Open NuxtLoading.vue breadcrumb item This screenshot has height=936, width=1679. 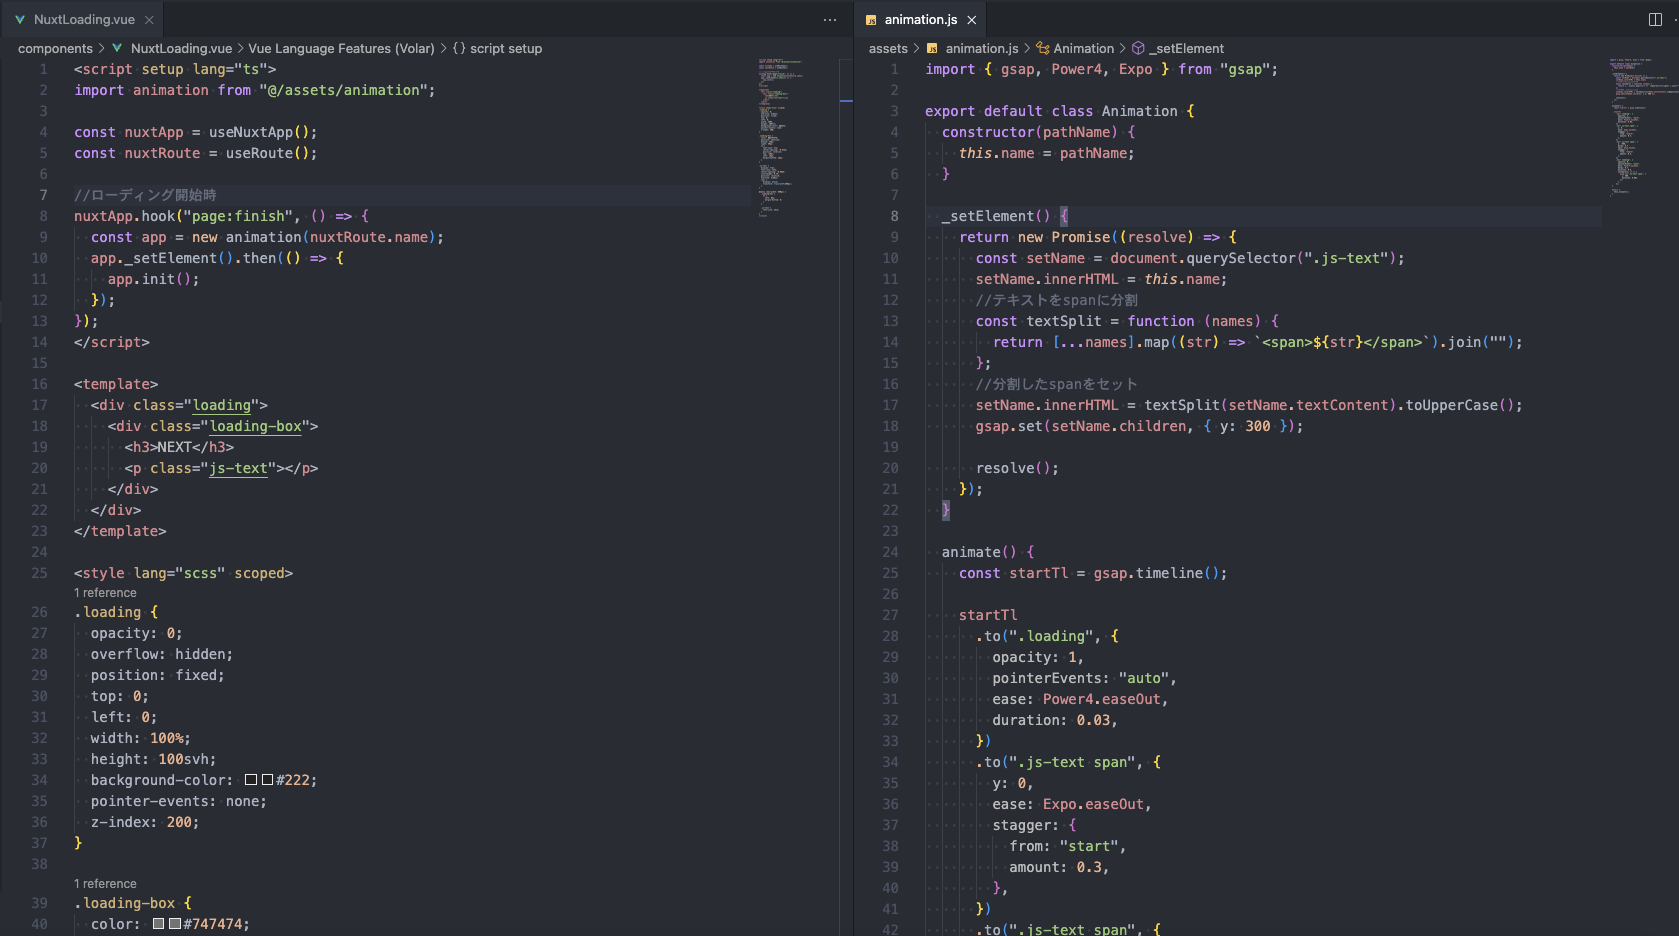[181, 48]
